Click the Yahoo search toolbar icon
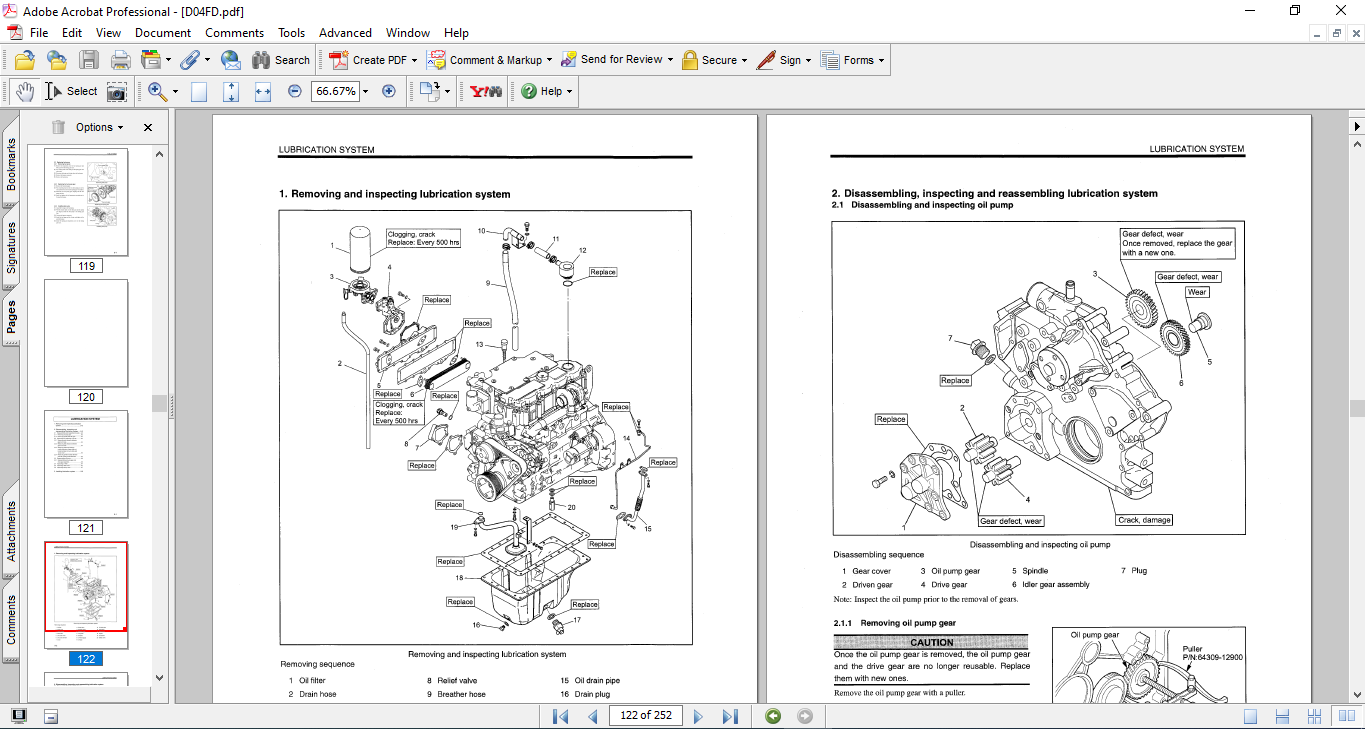 486,91
